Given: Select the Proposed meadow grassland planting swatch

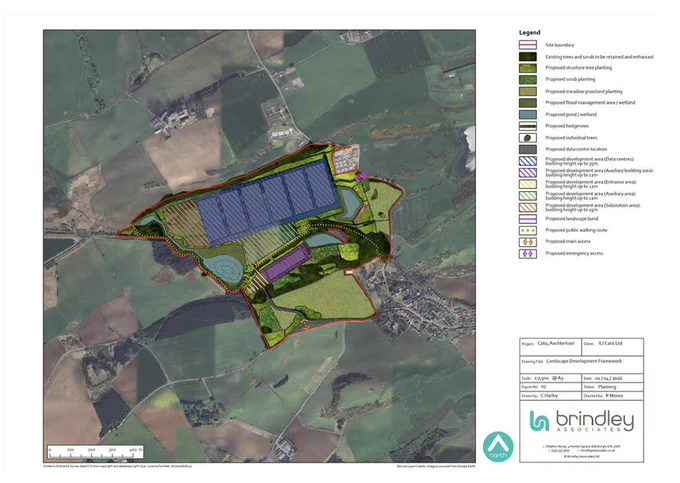Looking at the screenshot, I should [x=527, y=91].
